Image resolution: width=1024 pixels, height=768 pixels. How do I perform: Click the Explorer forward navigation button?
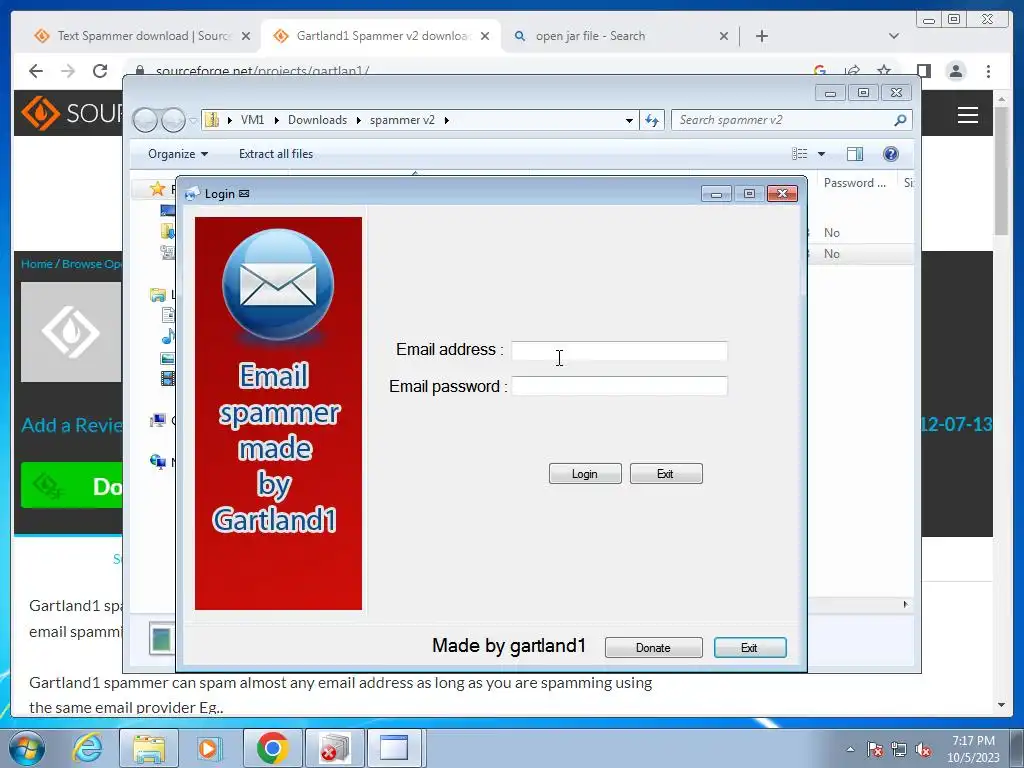(174, 120)
